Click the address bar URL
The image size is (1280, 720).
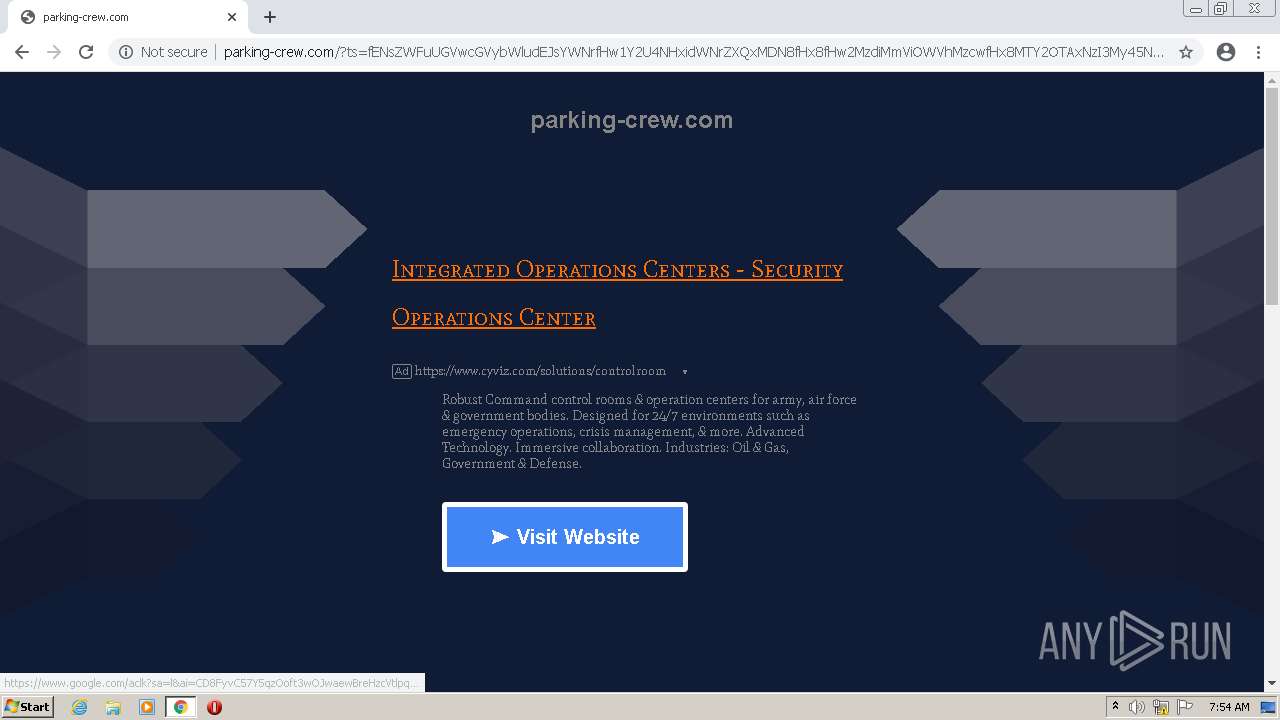click(x=693, y=52)
